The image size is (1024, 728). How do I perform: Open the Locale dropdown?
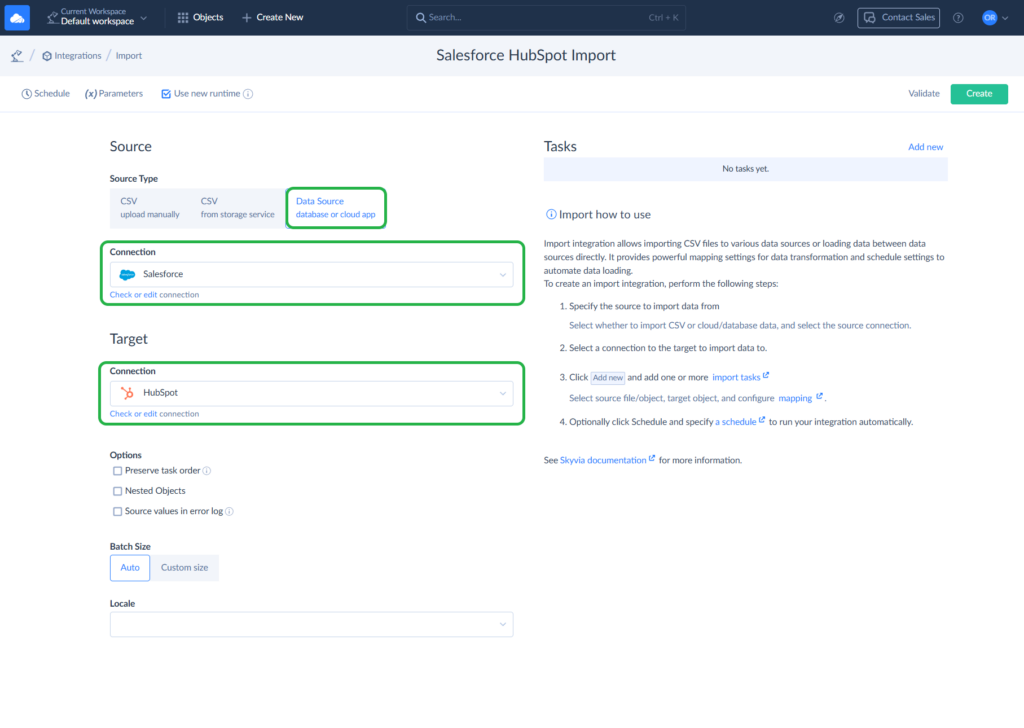pos(311,624)
